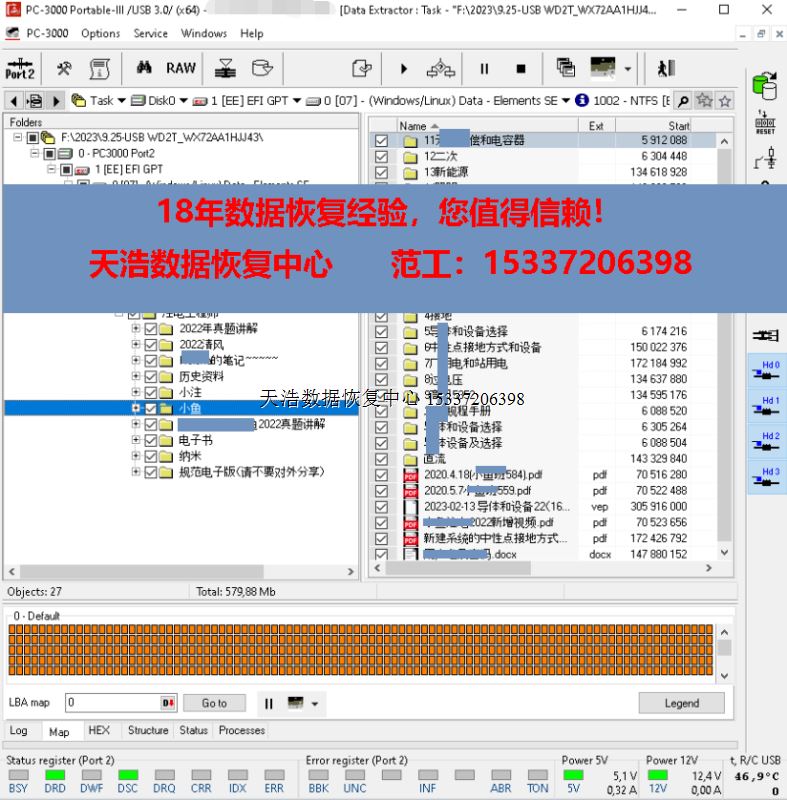Click the stop button in toolbar

click(x=520, y=68)
